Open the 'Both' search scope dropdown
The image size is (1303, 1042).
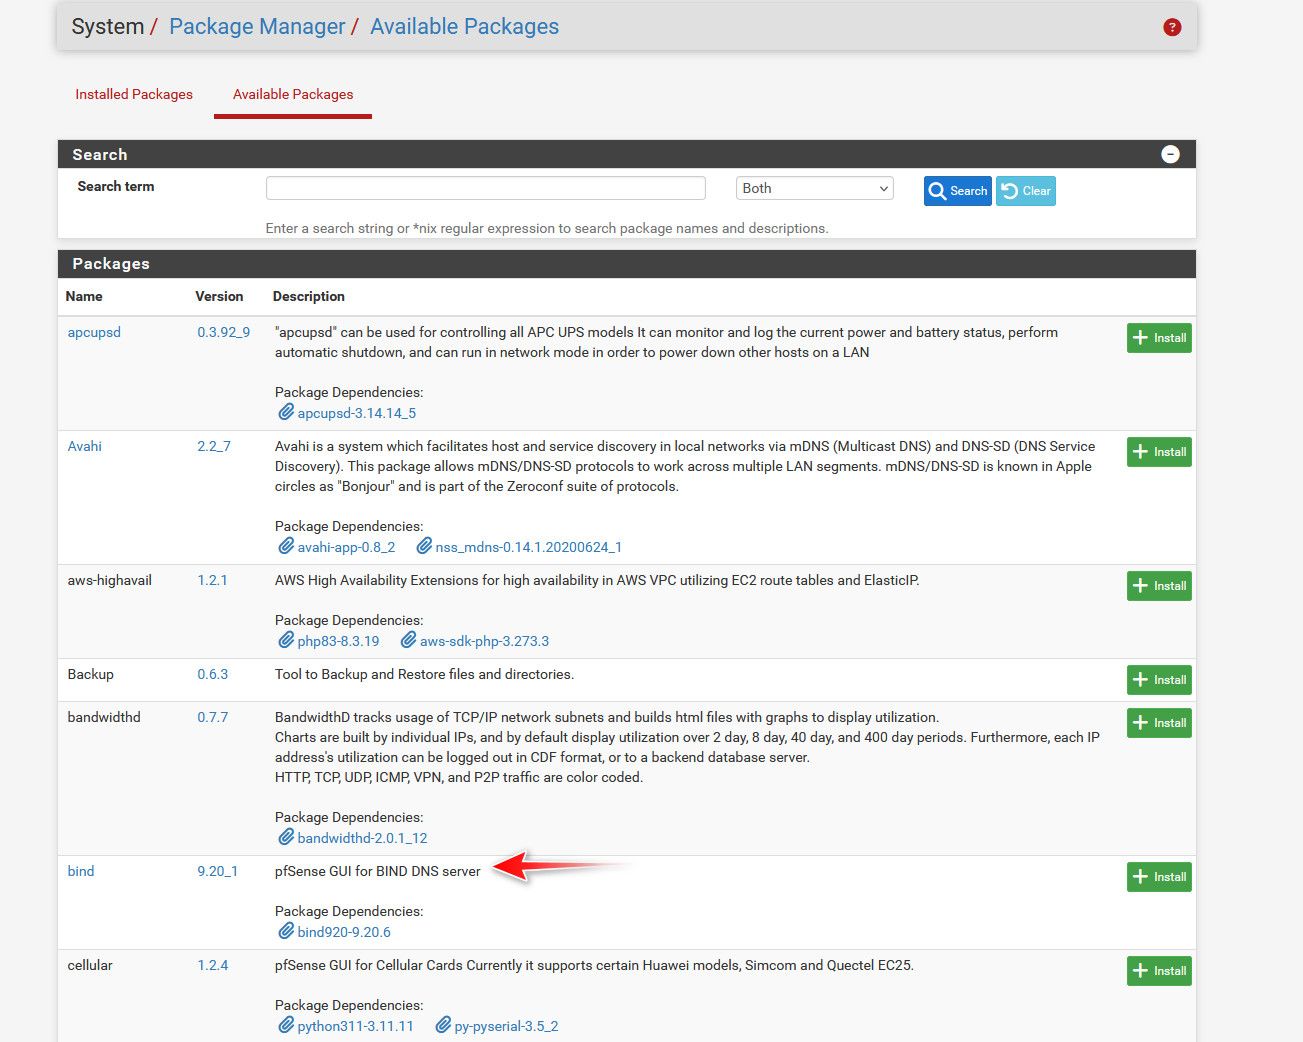pyautogui.click(x=814, y=188)
